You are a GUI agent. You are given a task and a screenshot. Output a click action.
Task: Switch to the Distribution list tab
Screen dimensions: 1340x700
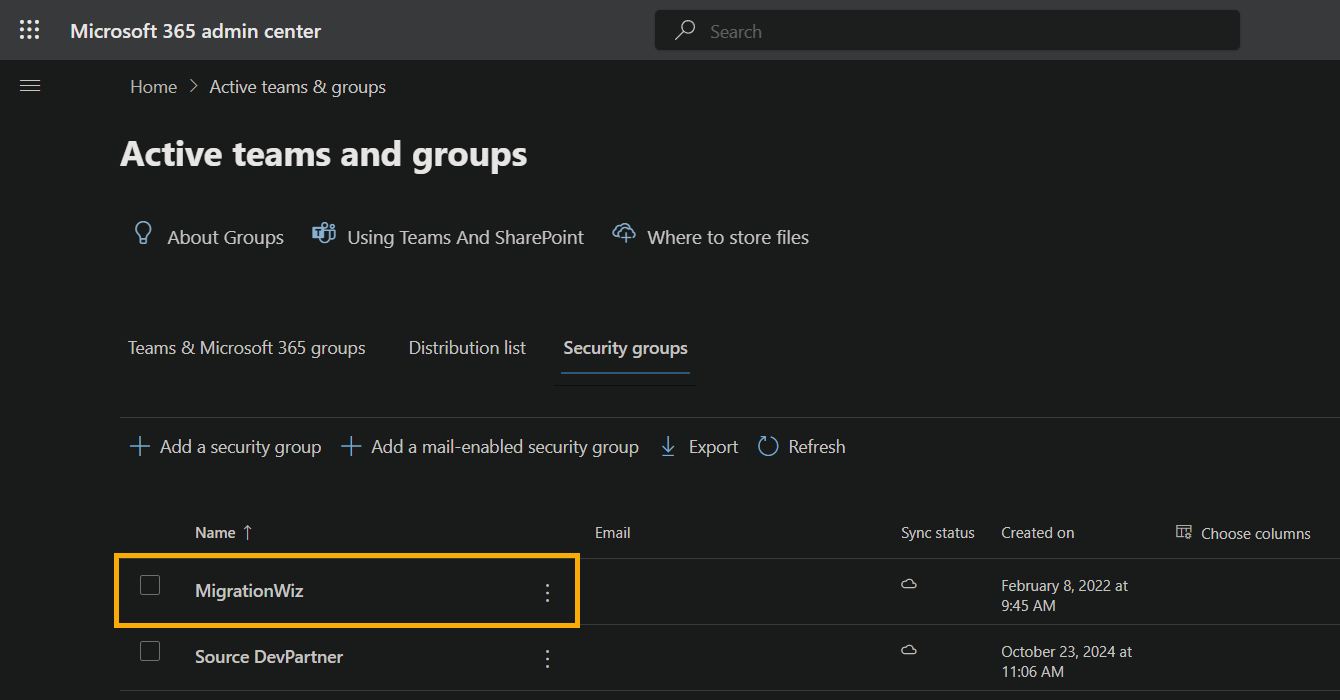467,348
